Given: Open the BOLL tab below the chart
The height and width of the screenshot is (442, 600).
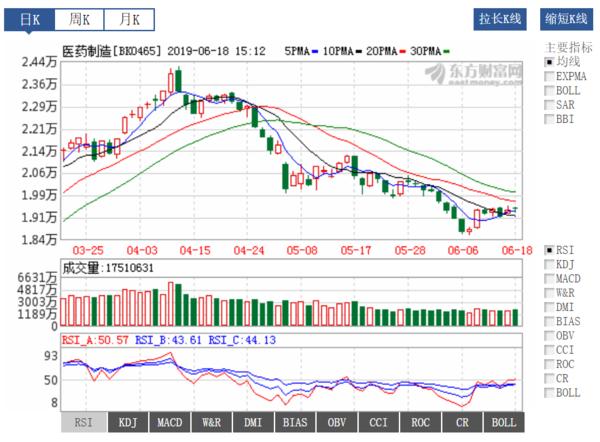Looking at the screenshot, I should 504,422.
